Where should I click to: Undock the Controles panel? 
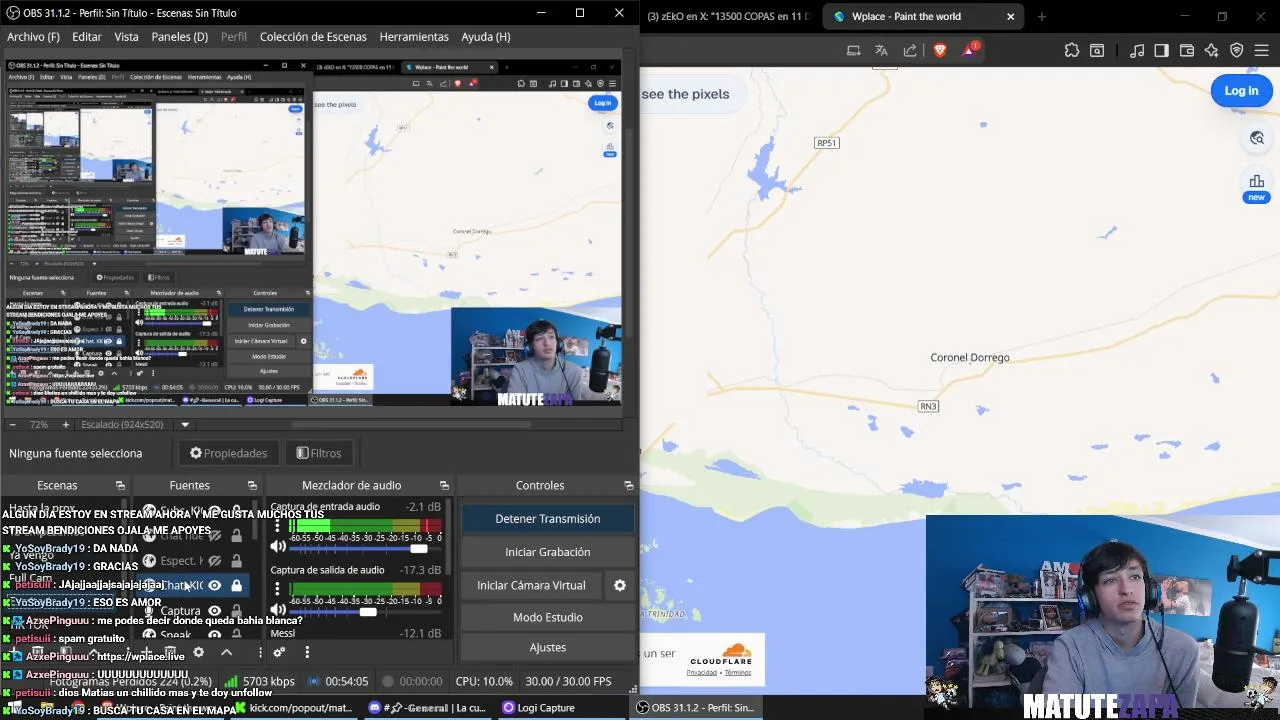click(x=628, y=485)
